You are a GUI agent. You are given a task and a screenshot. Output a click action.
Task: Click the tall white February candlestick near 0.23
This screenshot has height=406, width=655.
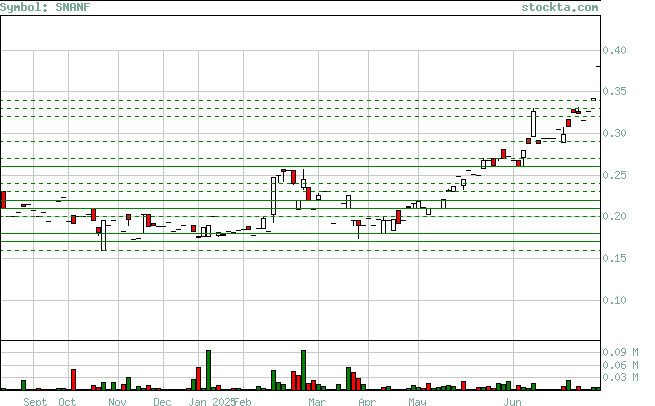274,196
